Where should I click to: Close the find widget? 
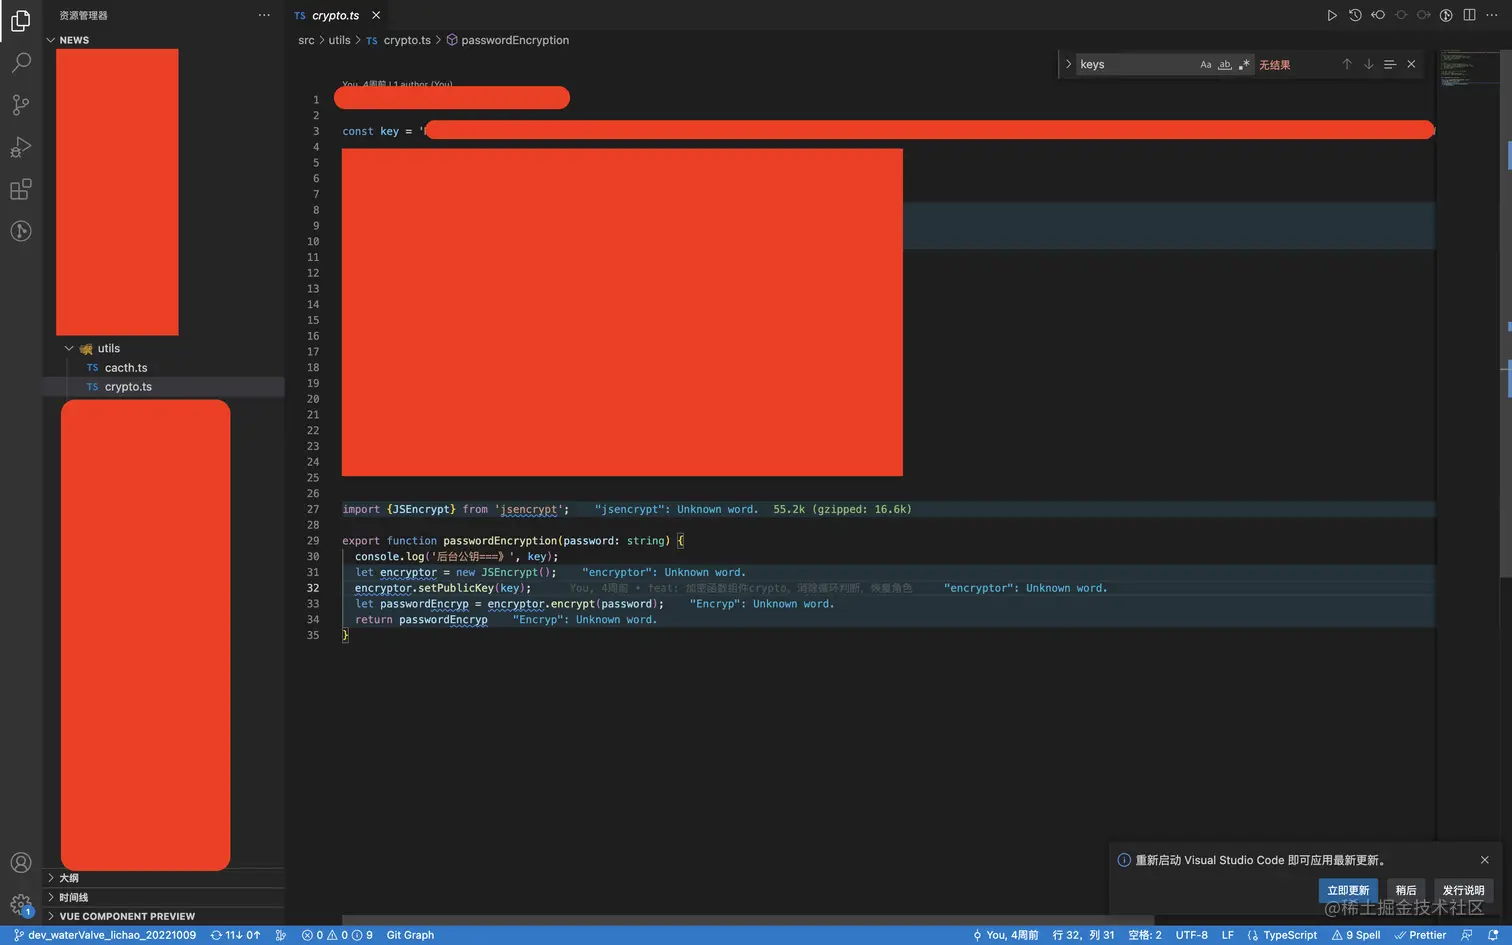[x=1411, y=64]
